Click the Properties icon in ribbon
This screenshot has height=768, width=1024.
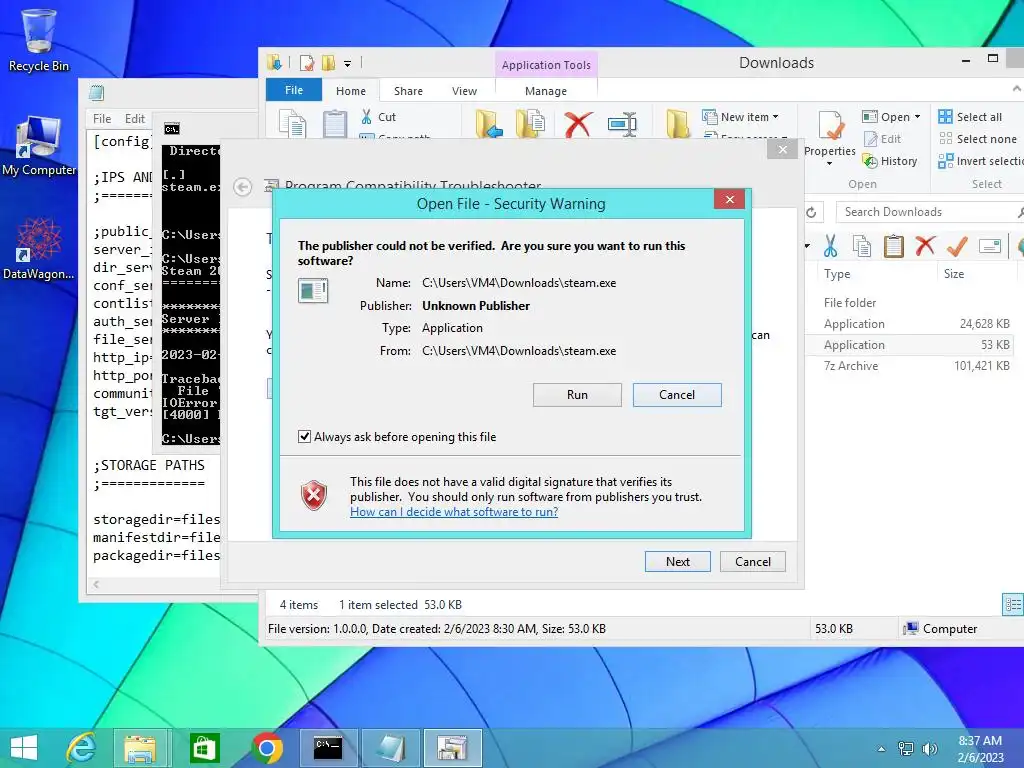831,125
